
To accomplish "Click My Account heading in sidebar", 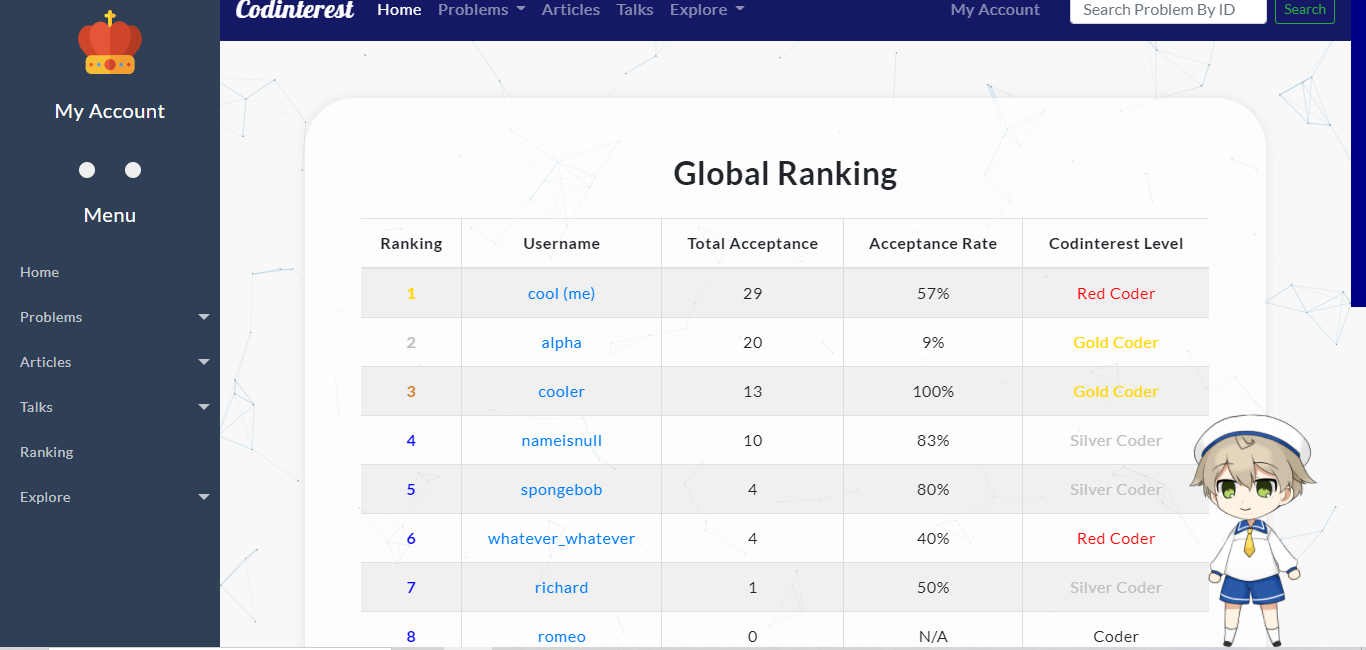I will [110, 111].
